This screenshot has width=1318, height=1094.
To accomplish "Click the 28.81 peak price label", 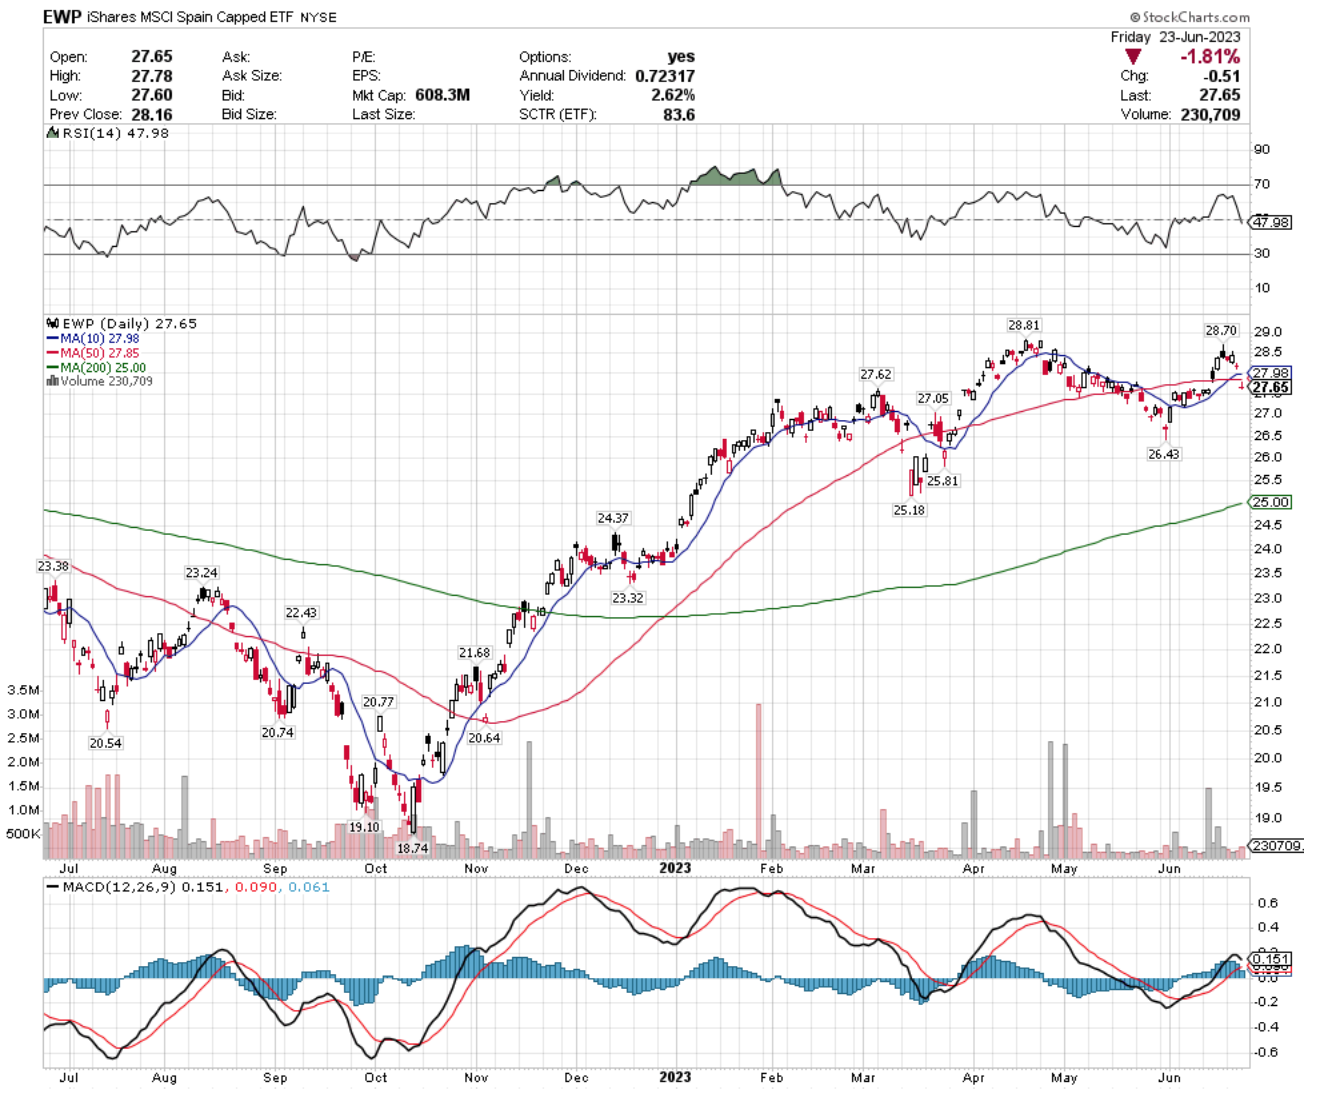I will (1024, 325).
